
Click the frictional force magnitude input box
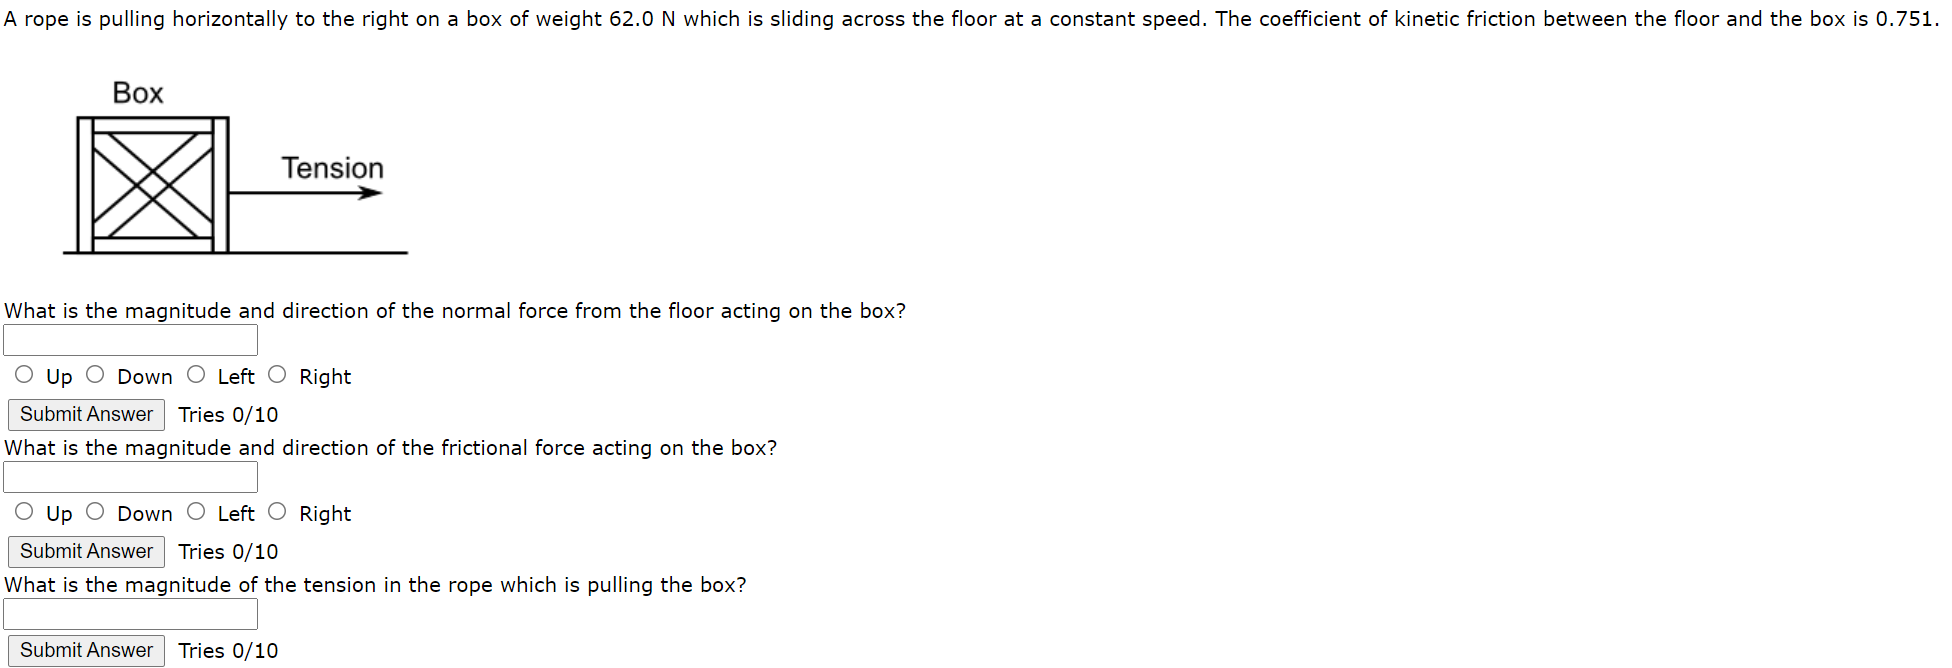click(x=131, y=476)
